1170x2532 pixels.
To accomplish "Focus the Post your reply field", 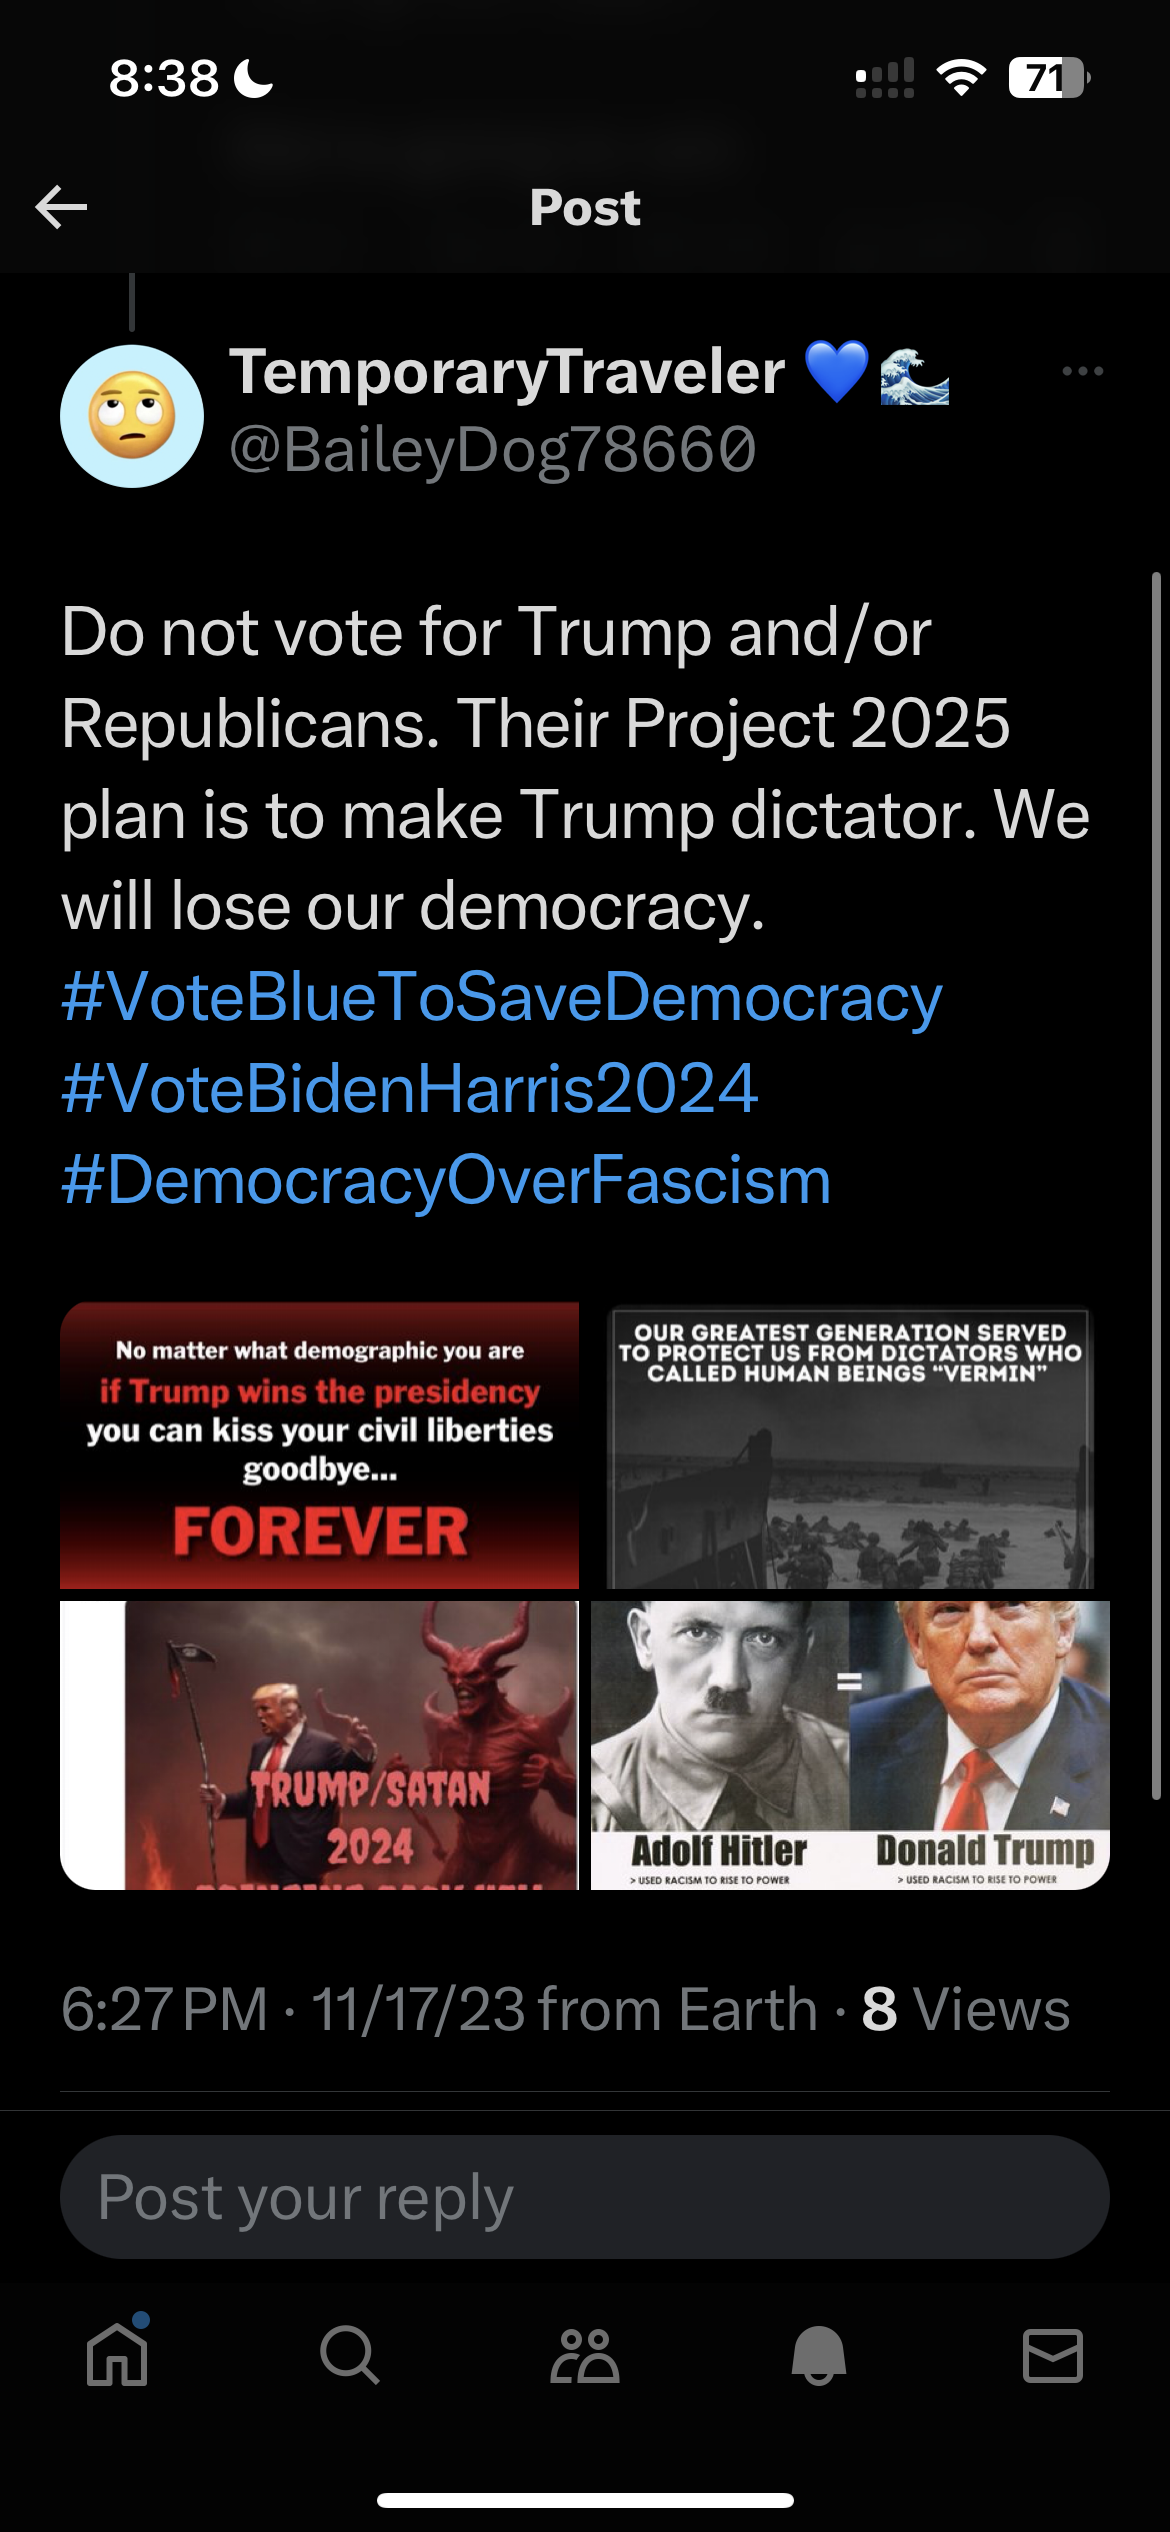I will [585, 2197].
